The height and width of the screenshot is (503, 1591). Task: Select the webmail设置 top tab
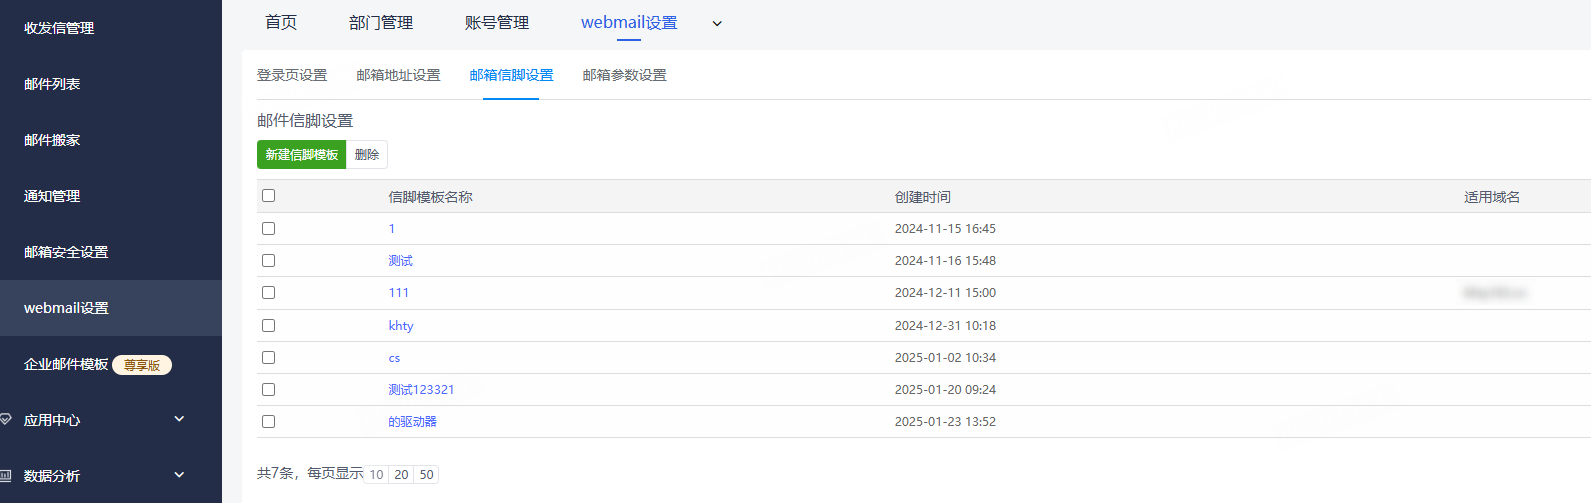click(x=629, y=22)
